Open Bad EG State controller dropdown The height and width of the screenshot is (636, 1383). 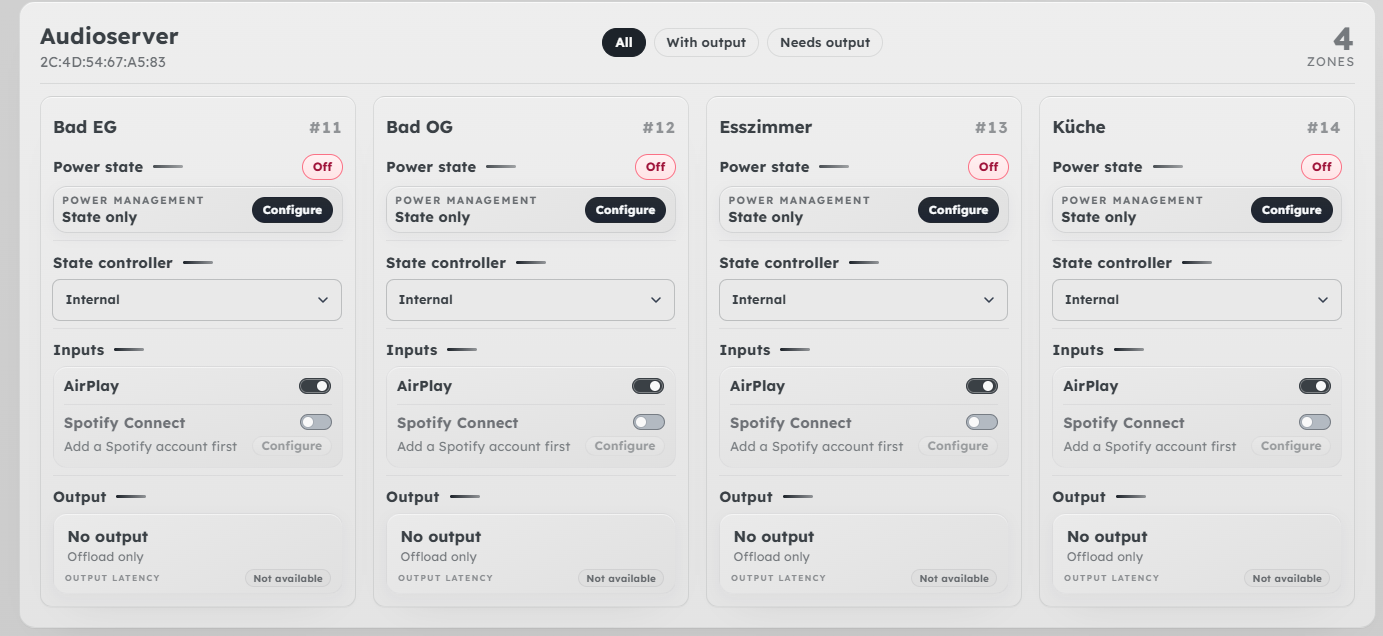197,300
